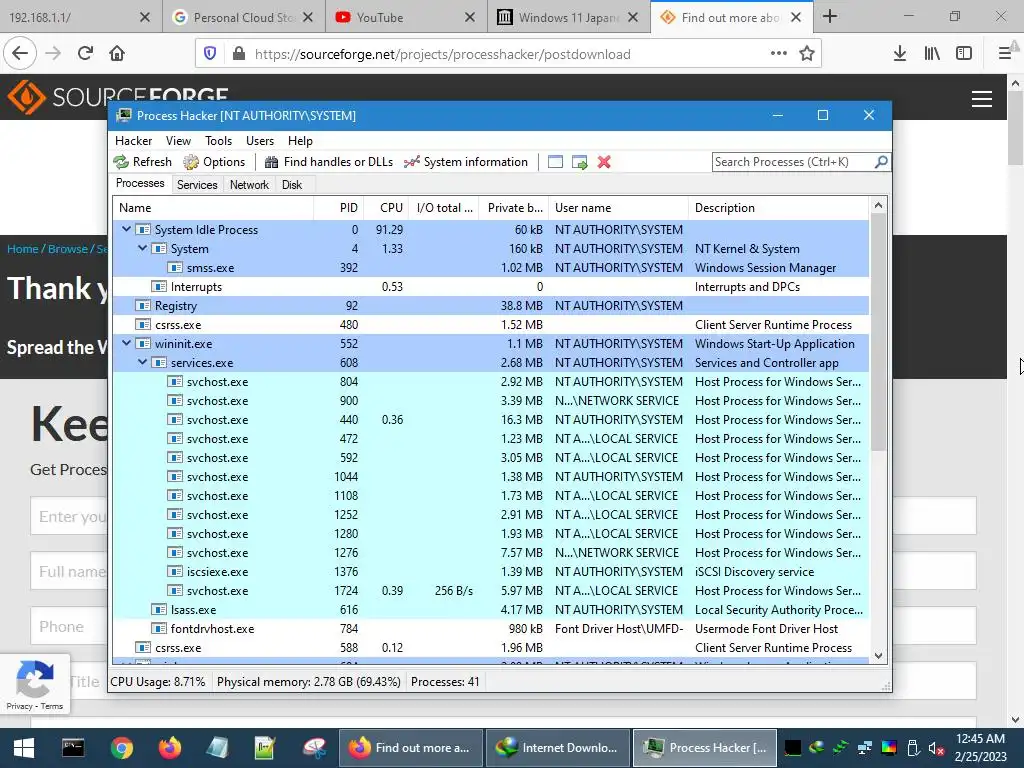Open the Tools menu
Screen dimensions: 1024x768
(218, 140)
